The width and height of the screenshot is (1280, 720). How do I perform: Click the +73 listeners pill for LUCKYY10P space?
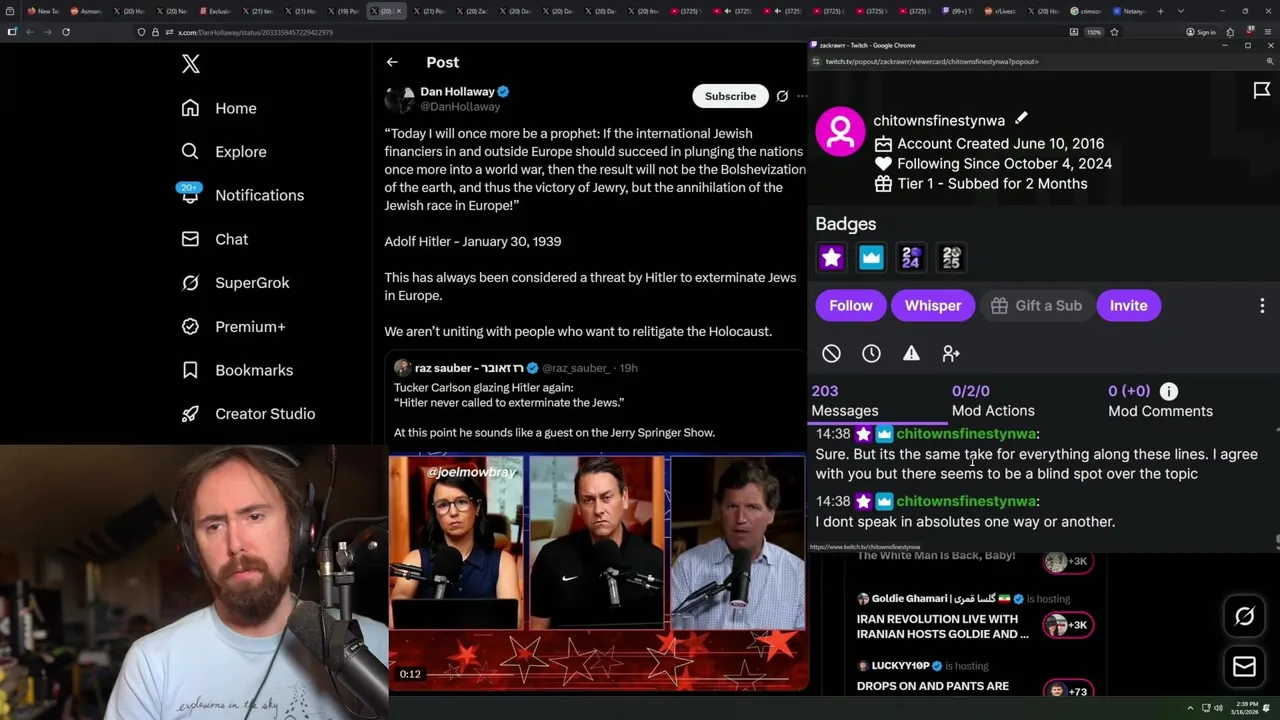click(1066, 691)
